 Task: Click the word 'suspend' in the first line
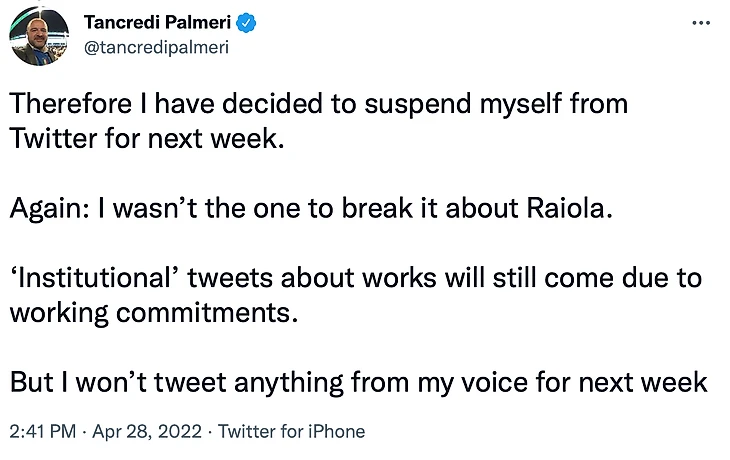418,105
